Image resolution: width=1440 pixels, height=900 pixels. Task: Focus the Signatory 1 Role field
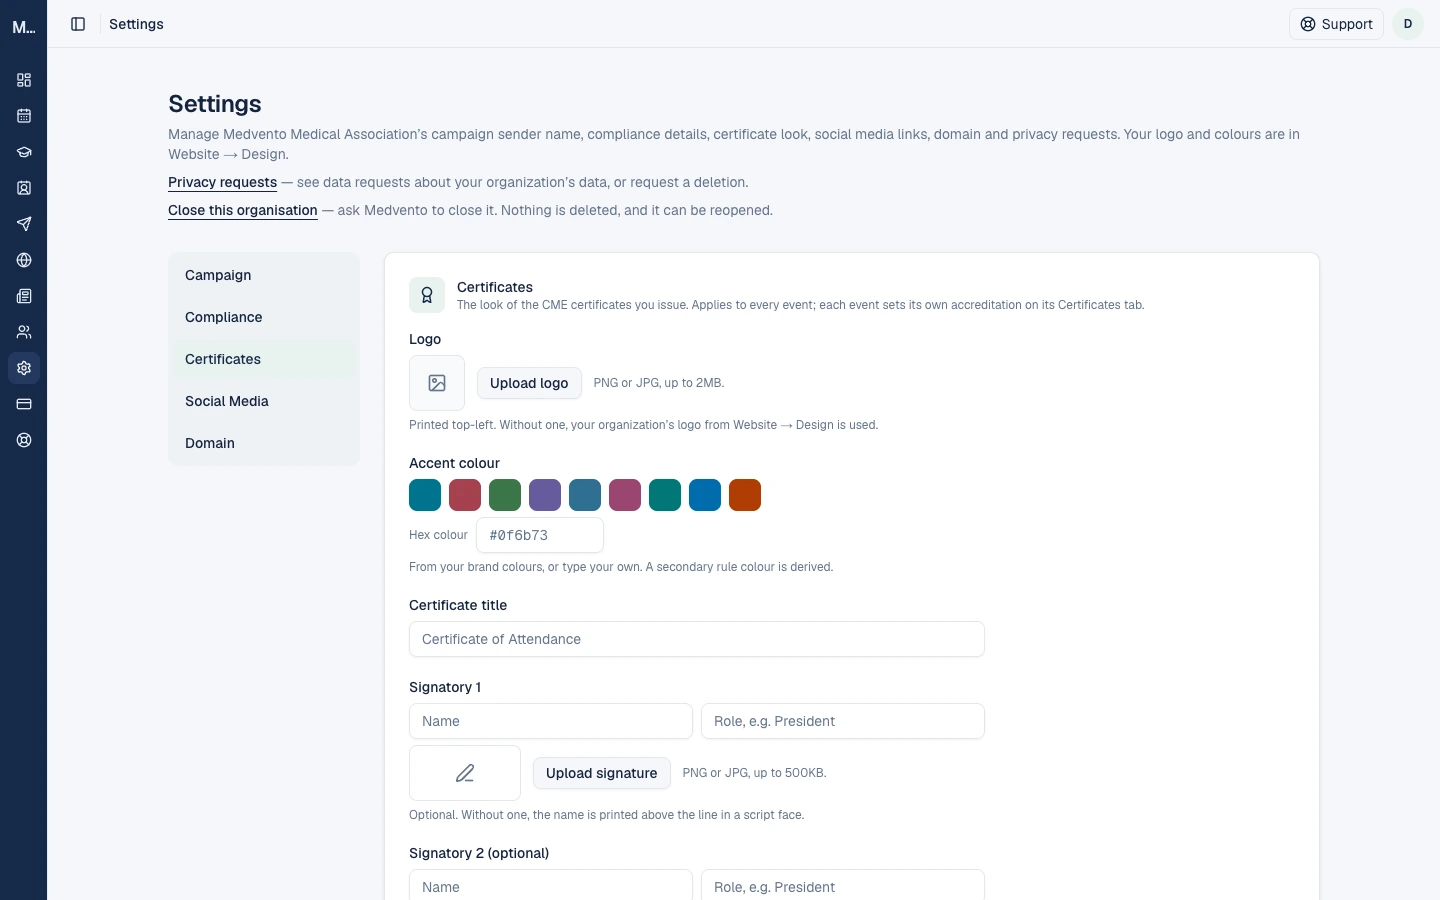point(843,721)
